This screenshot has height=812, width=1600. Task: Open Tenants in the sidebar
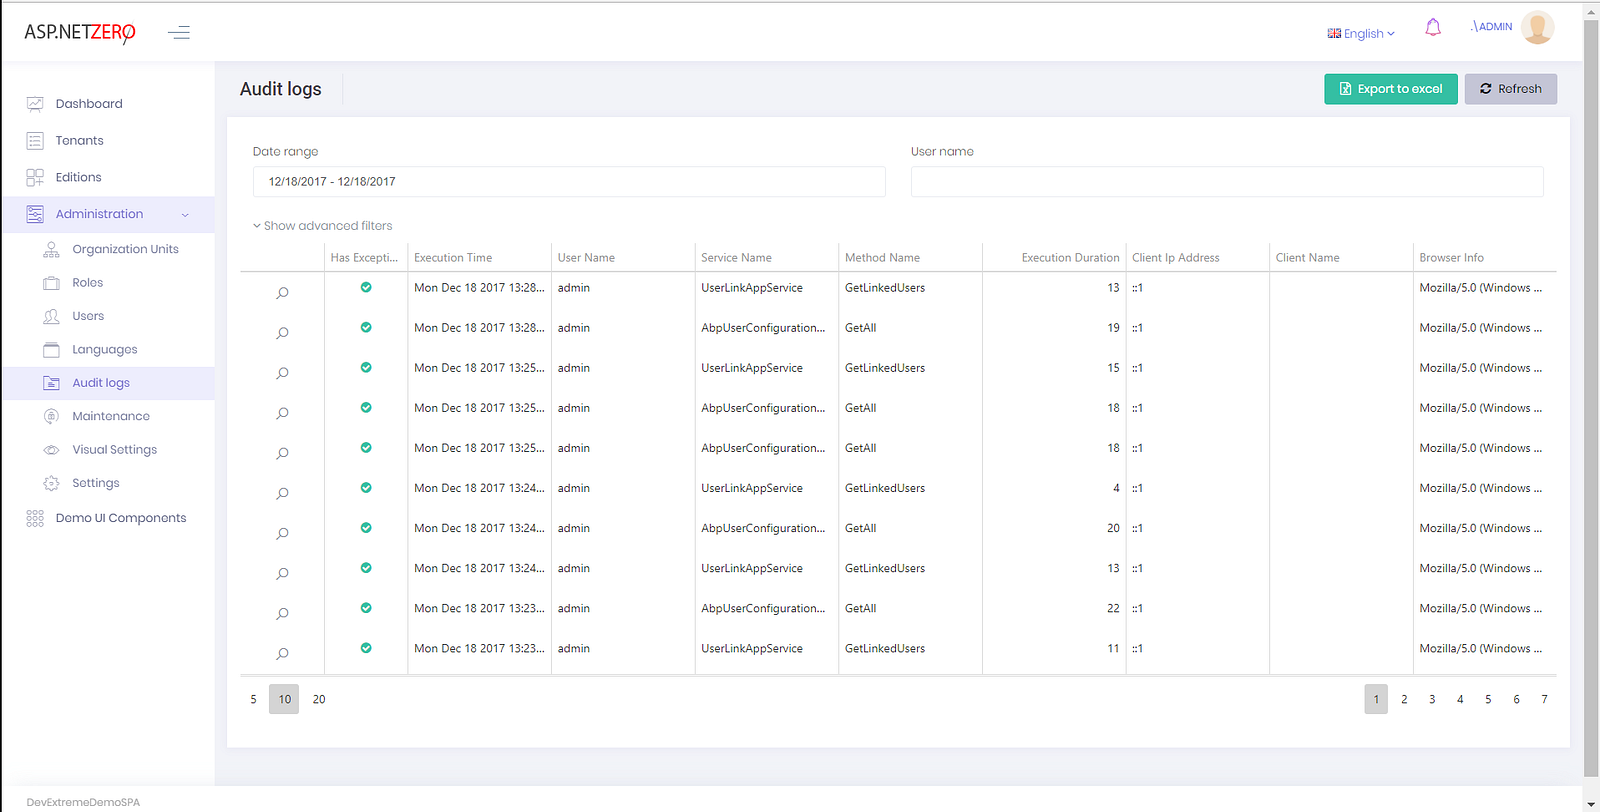pyautogui.click(x=80, y=141)
